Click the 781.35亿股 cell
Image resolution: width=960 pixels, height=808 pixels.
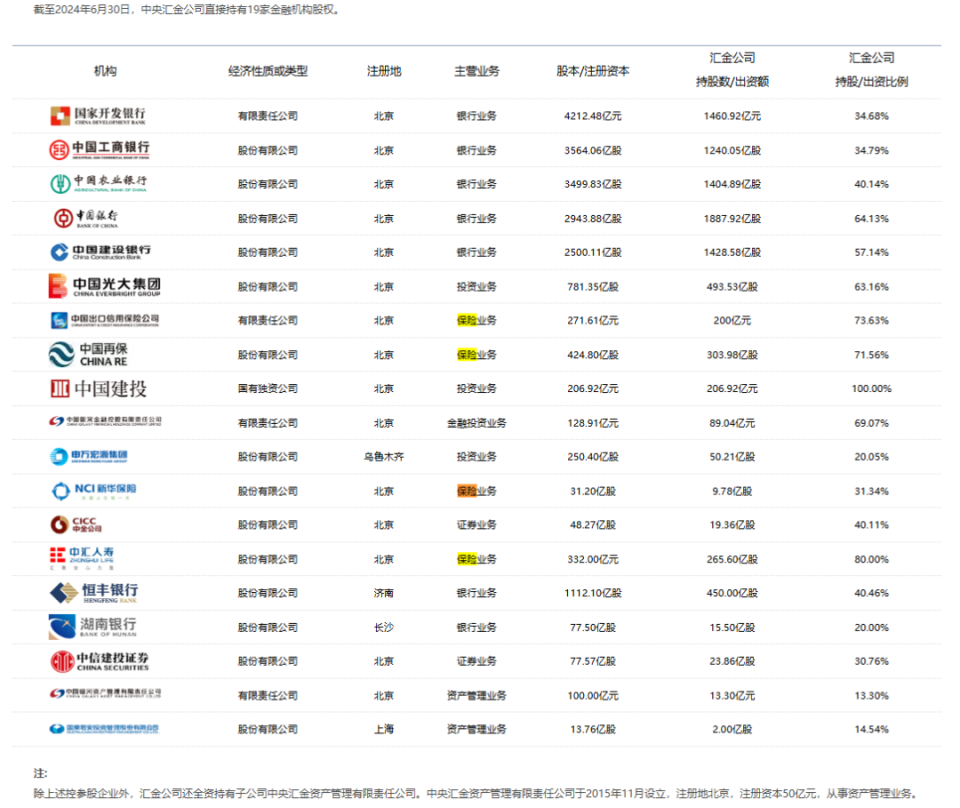point(593,286)
